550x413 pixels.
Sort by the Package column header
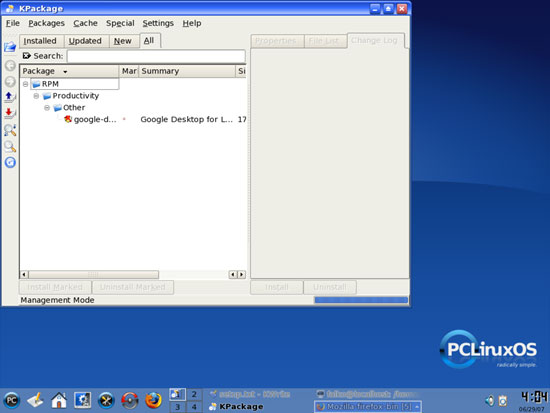(69, 71)
